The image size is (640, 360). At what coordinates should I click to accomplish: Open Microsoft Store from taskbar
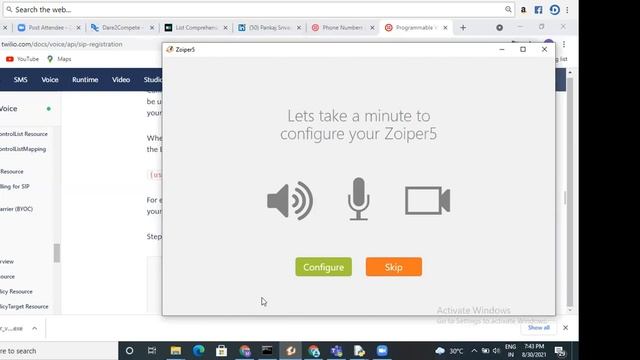point(222,351)
